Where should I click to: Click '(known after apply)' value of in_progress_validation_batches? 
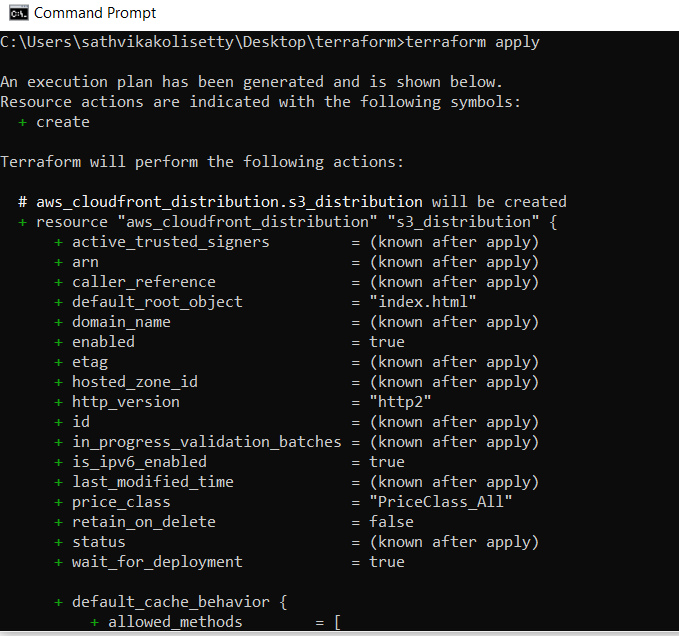pyautogui.click(x=454, y=442)
